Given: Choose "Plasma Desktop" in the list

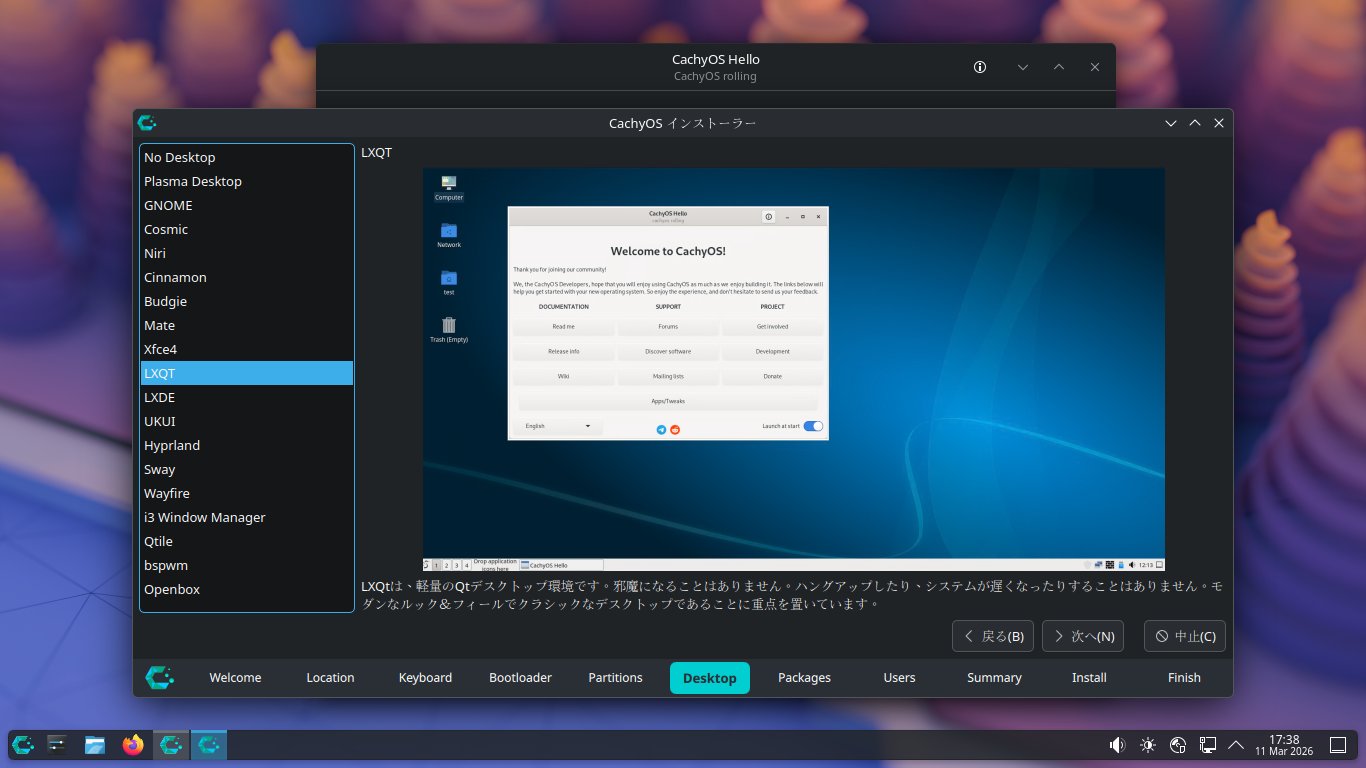Looking at the screenshot, I should pyautogui.click(x=247, y=181).
